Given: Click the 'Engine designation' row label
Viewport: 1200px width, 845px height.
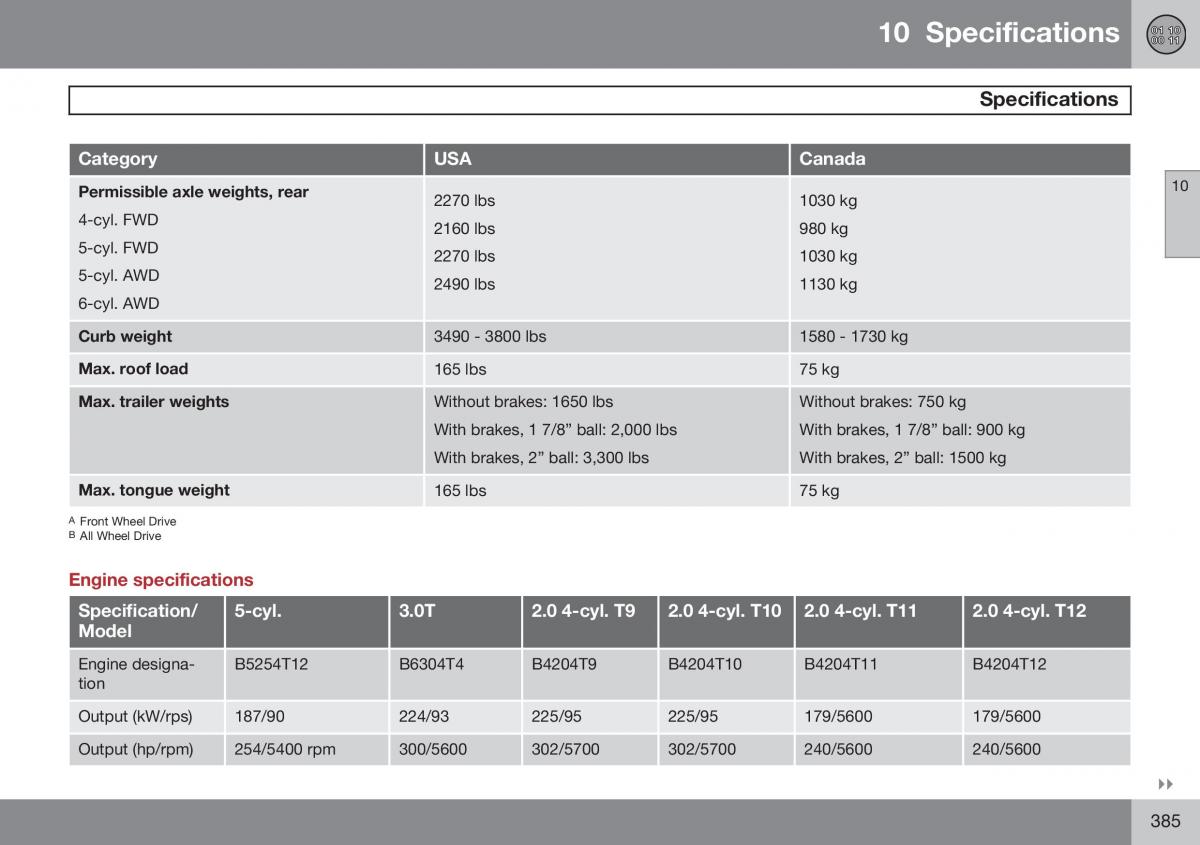Looking at the screenshot, I should 136,674.
